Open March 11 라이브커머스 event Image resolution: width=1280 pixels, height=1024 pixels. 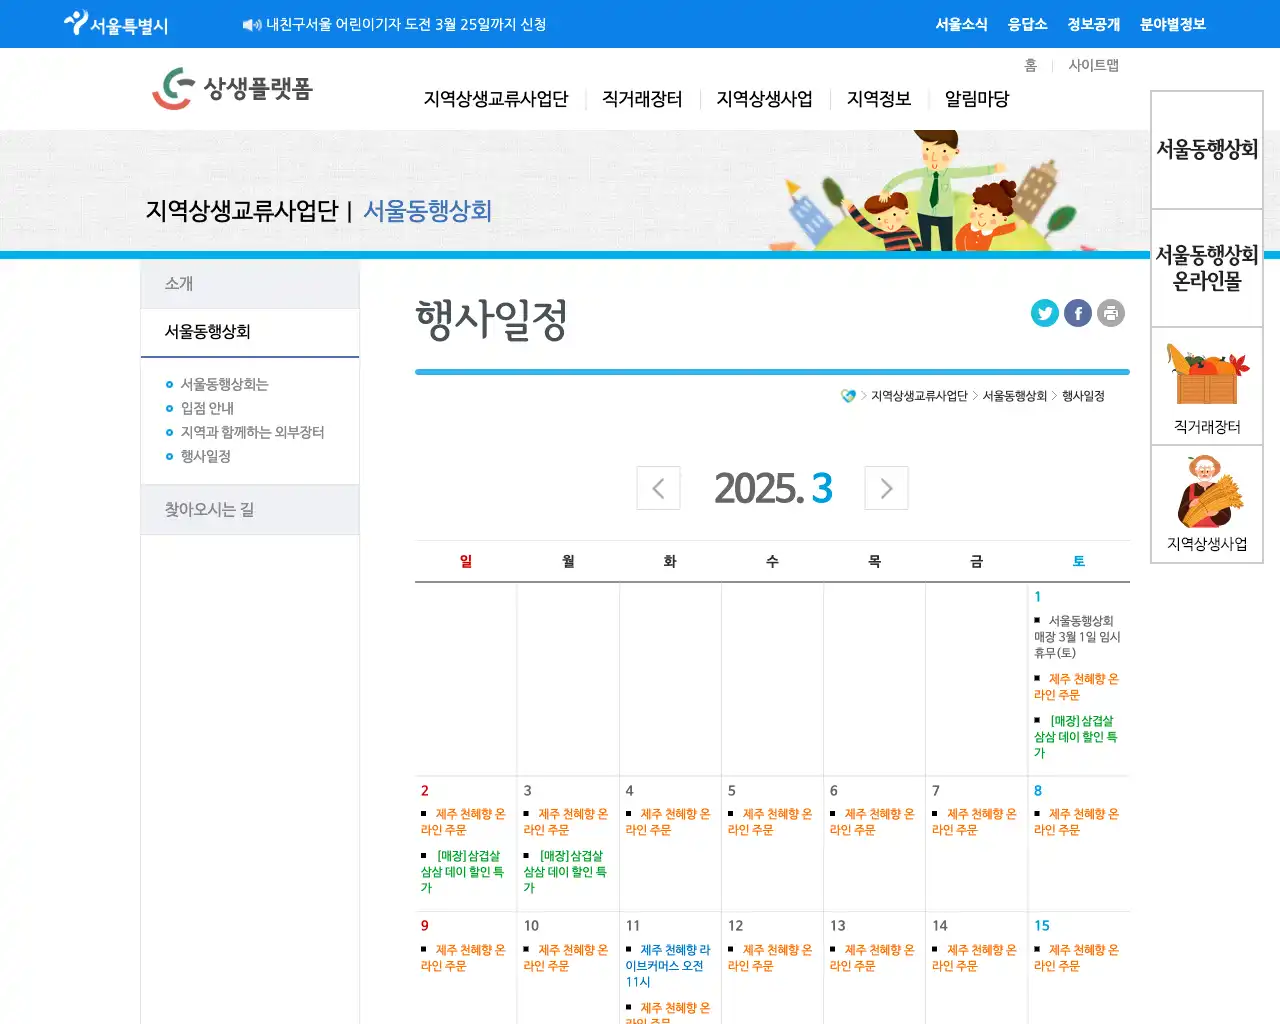(668, 966)
